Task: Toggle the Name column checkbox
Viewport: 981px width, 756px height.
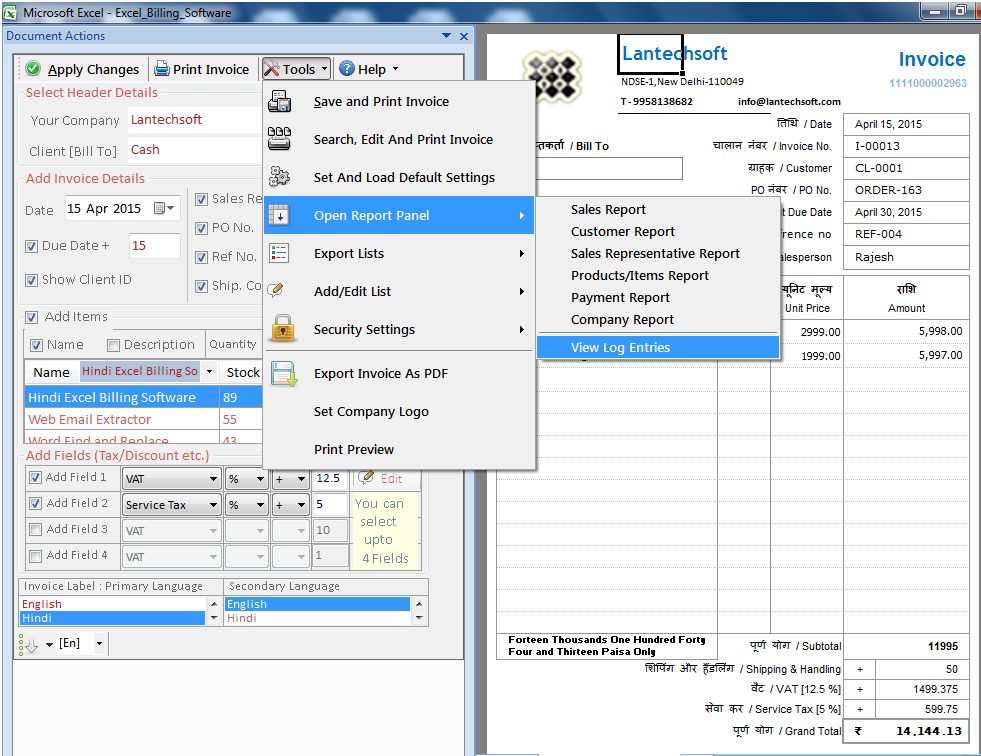Action: tap(36, 345)
